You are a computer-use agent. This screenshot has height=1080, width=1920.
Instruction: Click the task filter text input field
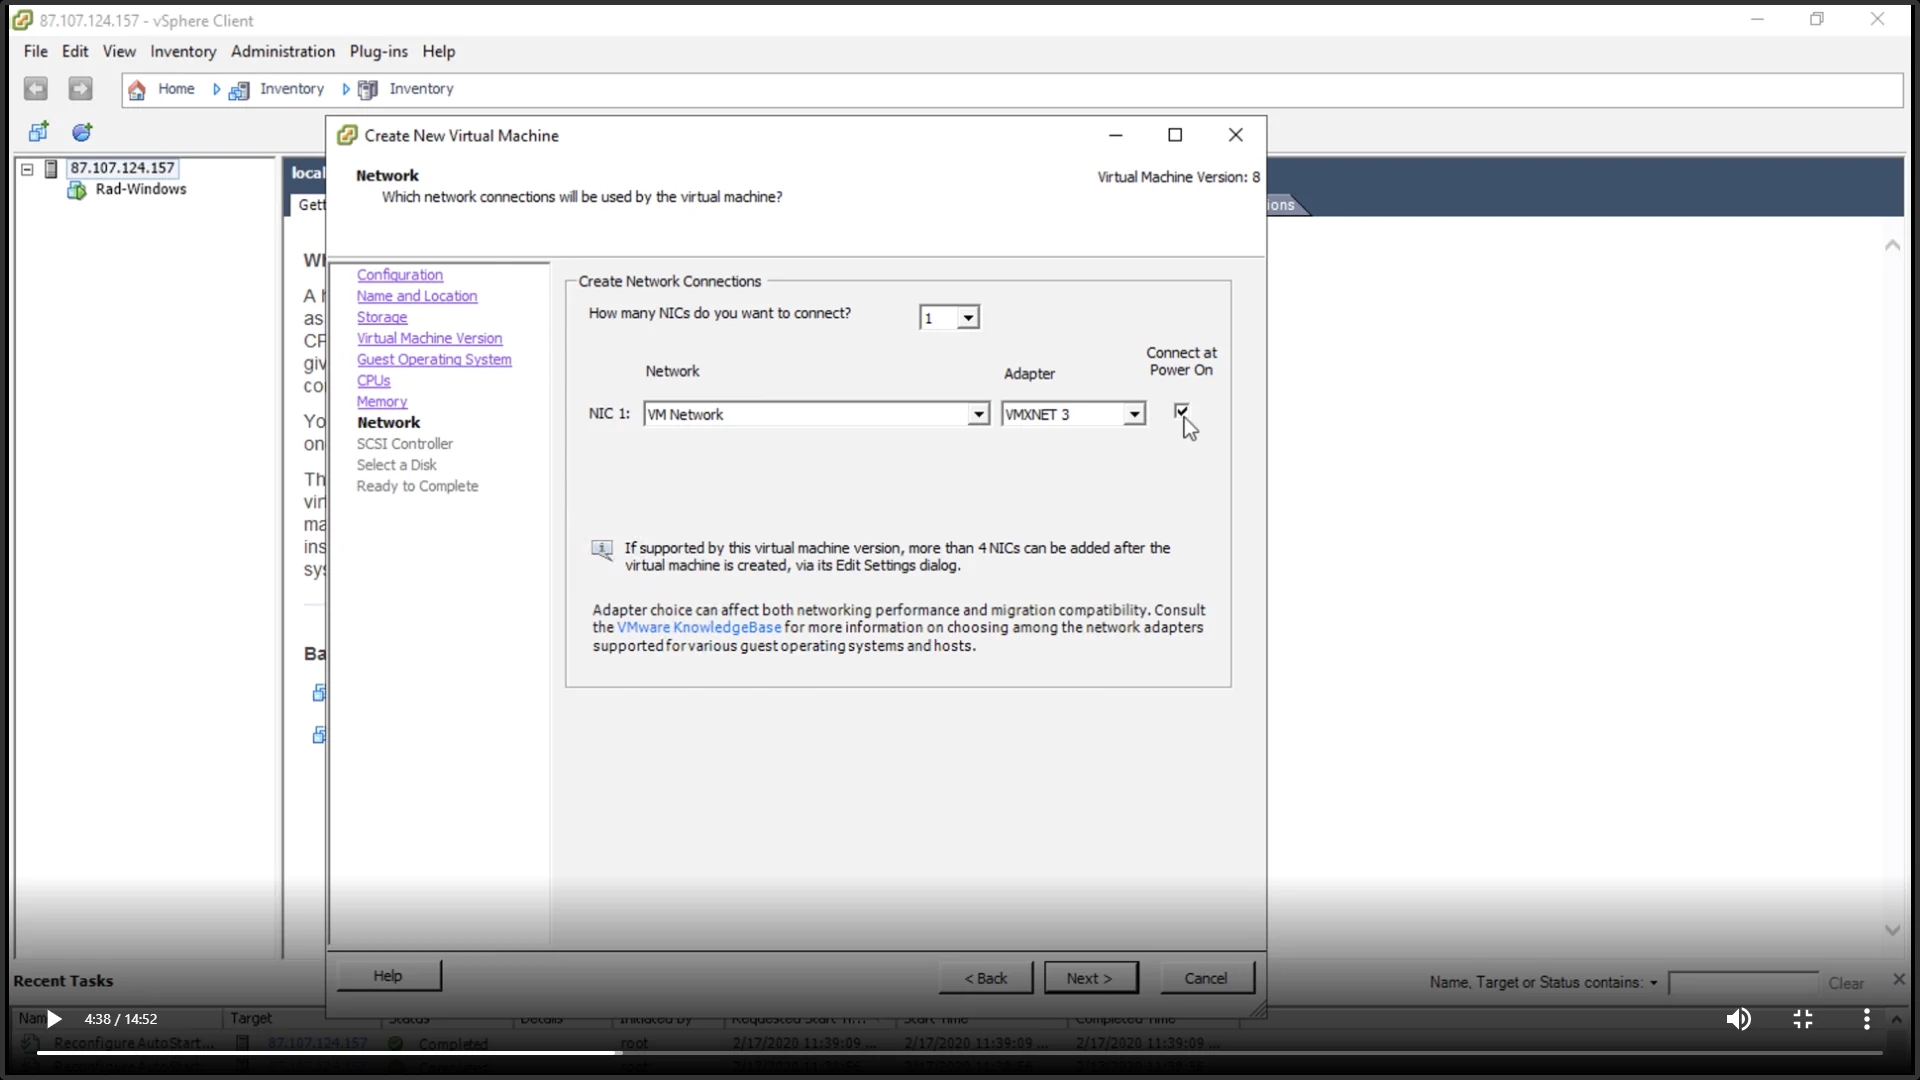(x=1743, y=983)
